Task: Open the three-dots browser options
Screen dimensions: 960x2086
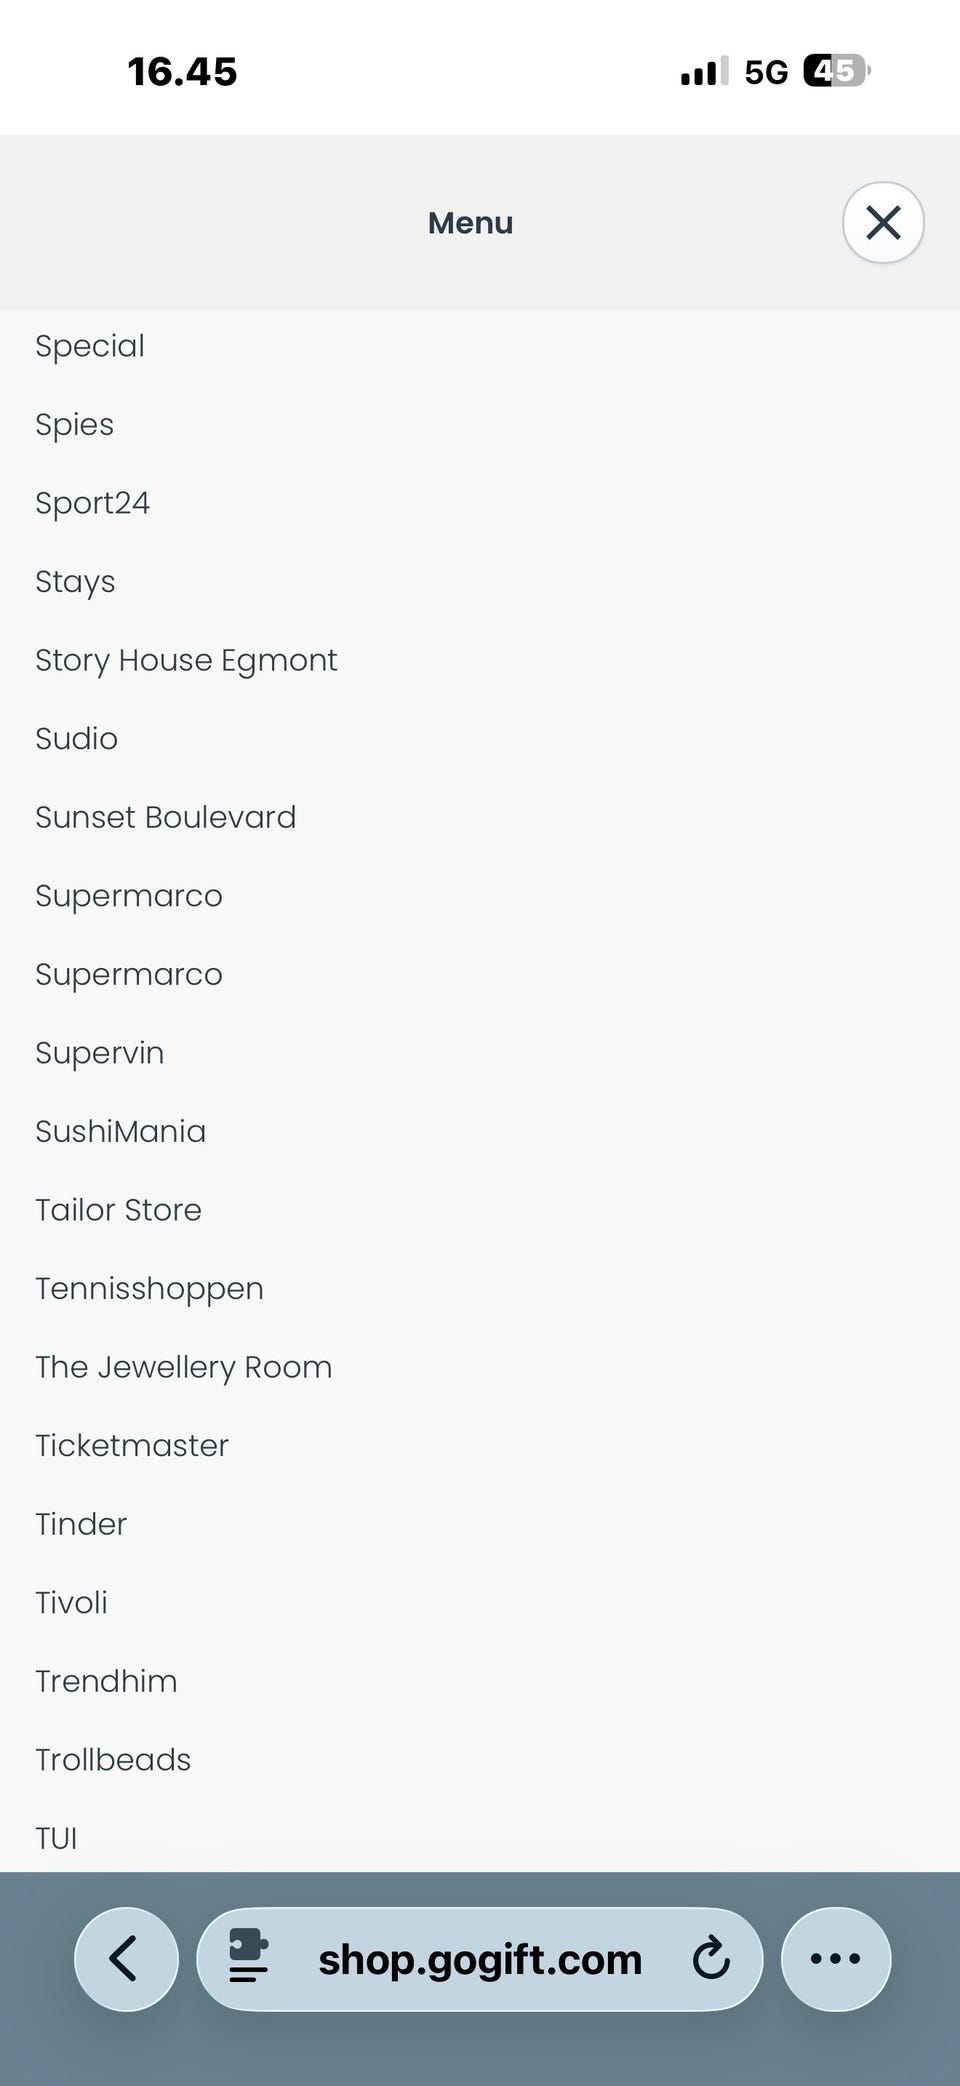Action: pos(835,1958)
